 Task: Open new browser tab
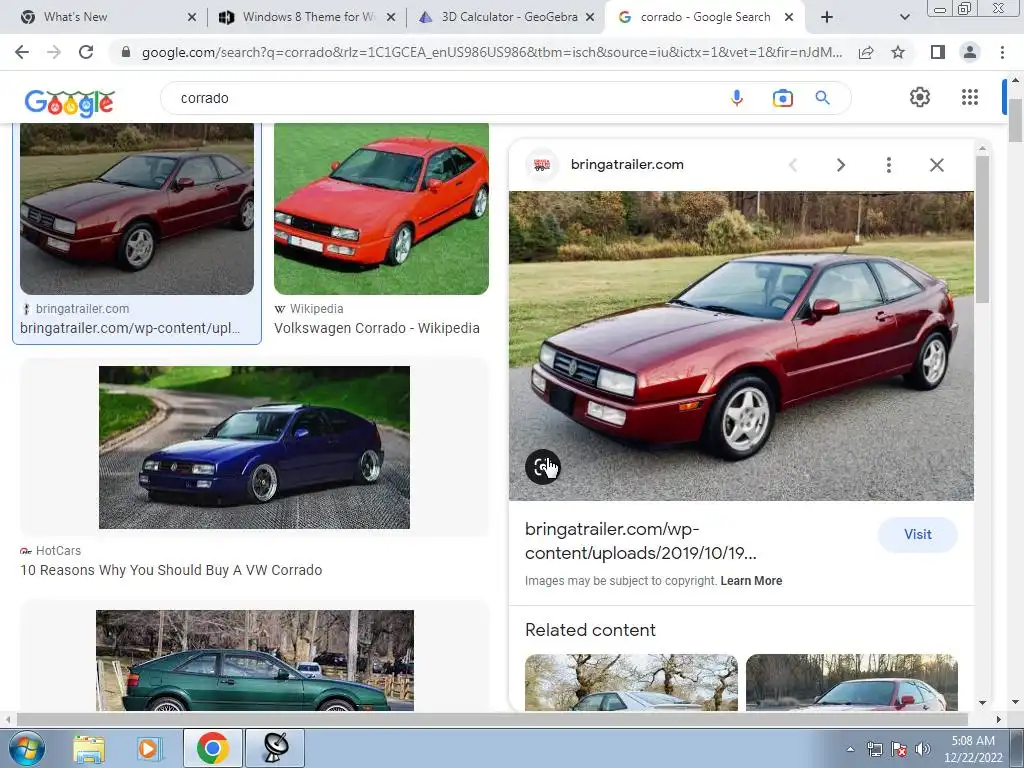[826, 17]
